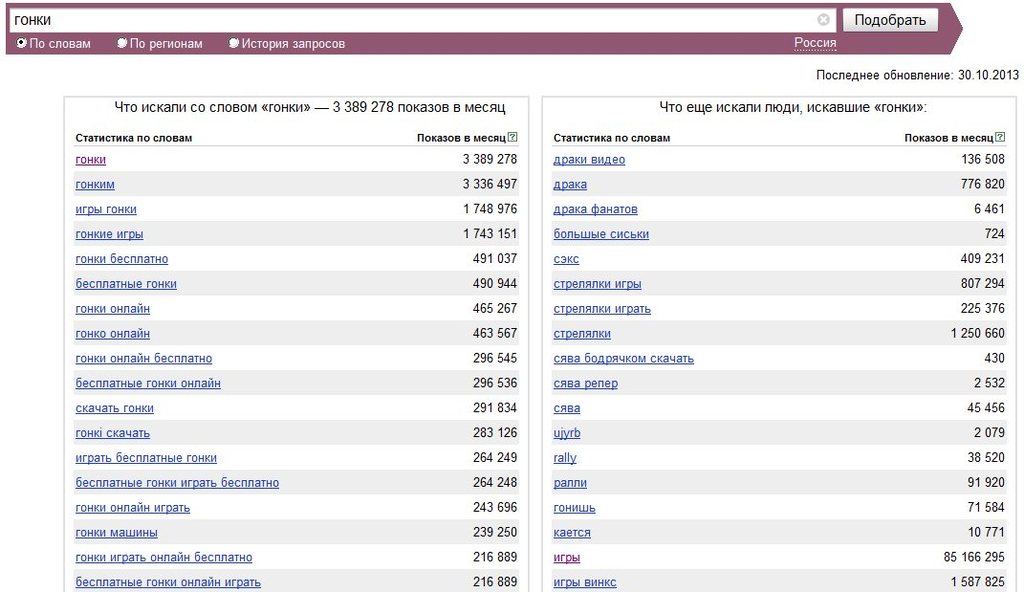
Task: Open help icon beside left 'Показов в месяц'
Action: tap(513, 137)
